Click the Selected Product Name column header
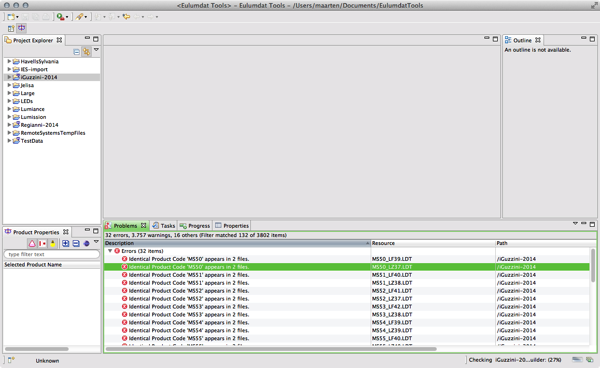Viewport: 600px width, 368px height. pos(52,265)
